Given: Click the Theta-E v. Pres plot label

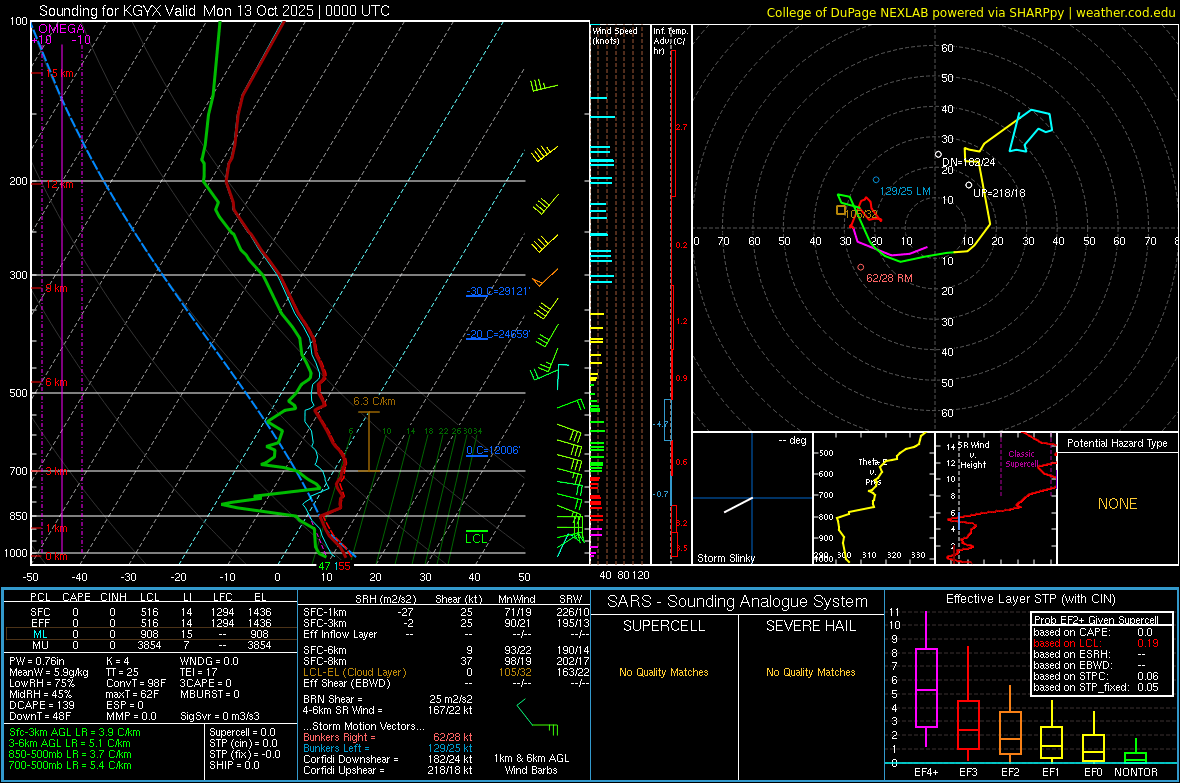Looking at the screenshot, I should click(x=873, y=471).
